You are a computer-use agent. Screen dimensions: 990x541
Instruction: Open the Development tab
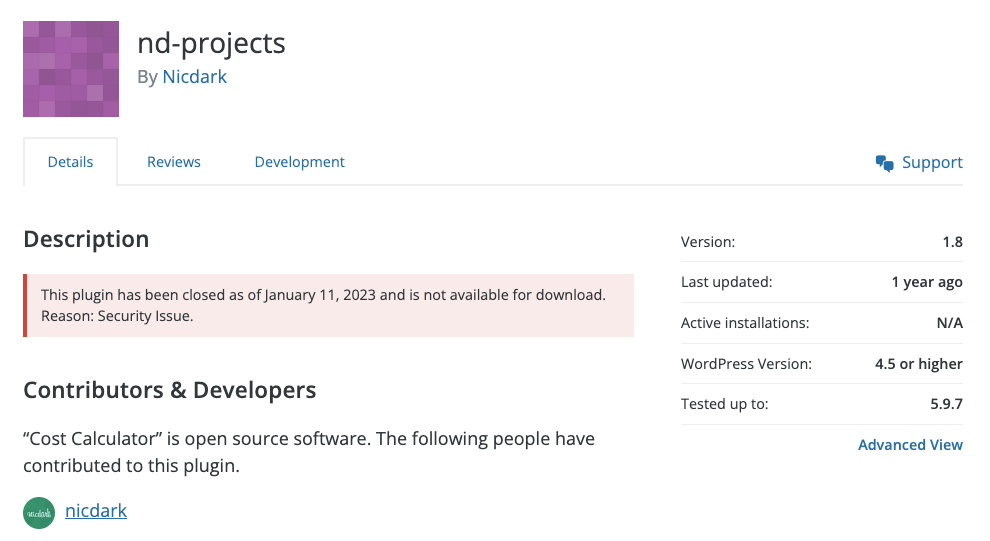pos(299,162)
